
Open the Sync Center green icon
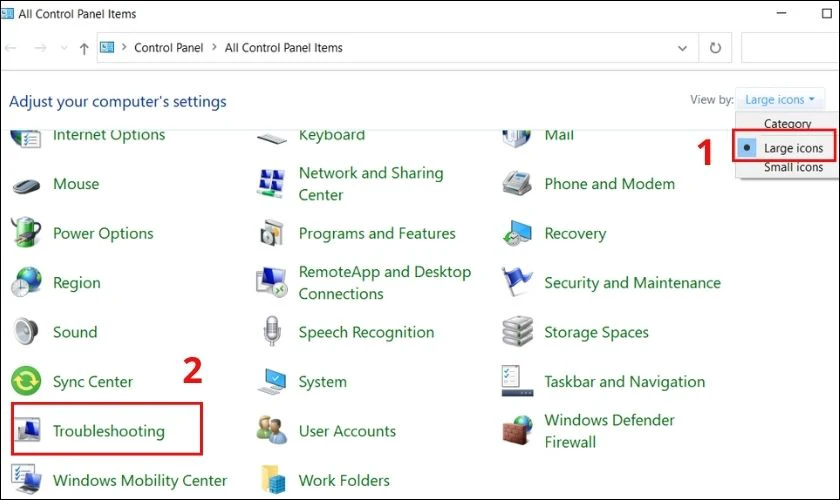click(26, 380)
